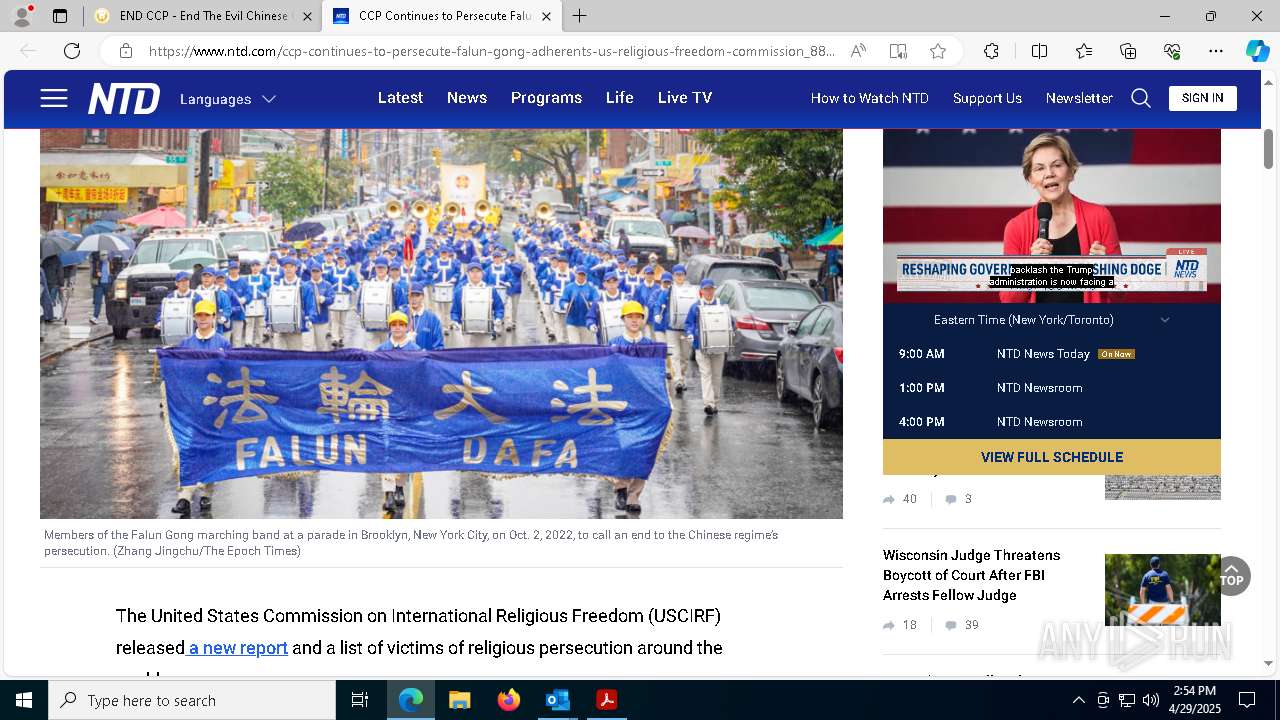Click the back-to-TOP button
The image size is (1280, 720).
pos(1232,576)
